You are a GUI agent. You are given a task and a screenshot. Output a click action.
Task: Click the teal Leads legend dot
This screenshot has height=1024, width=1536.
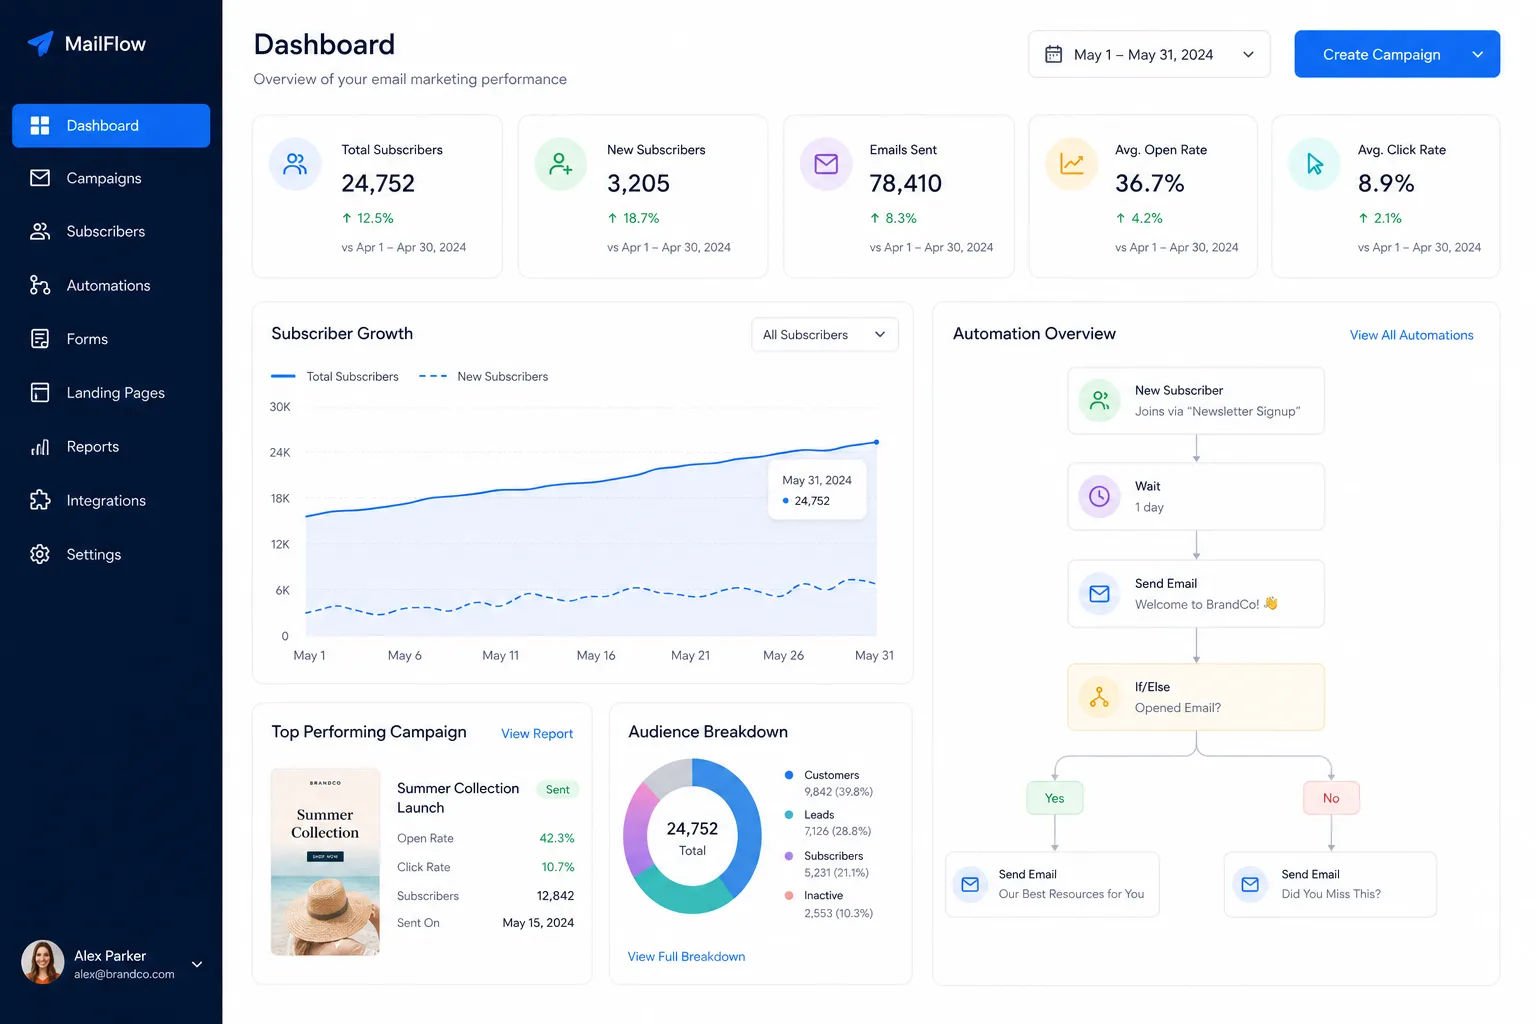(789, 815)
